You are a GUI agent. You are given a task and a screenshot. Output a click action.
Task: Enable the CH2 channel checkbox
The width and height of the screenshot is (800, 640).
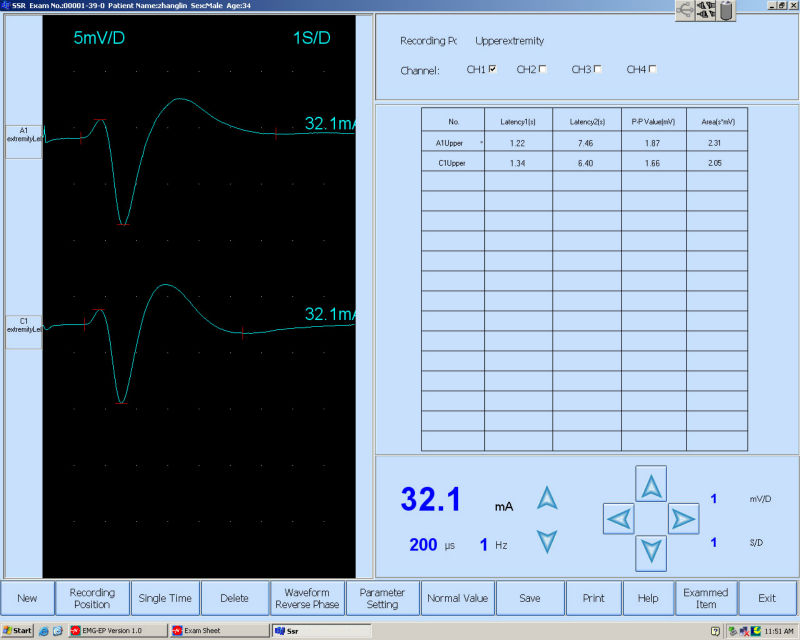pyautogui.click(x=543, y=69)
